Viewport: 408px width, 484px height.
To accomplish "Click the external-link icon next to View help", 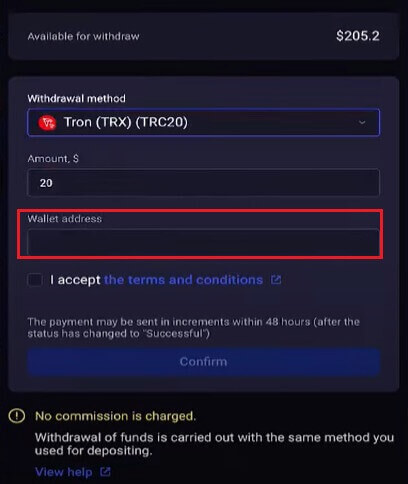I will (x=105, y=472).
